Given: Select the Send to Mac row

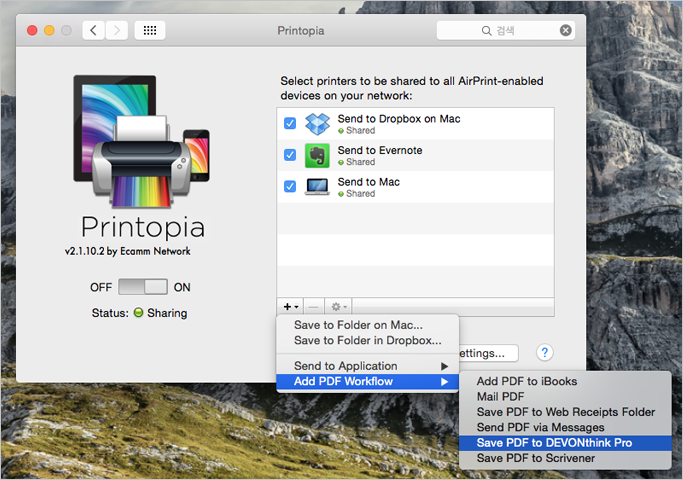Looking at the screenshot, I should pyautogui.click(x=415, y=187).
